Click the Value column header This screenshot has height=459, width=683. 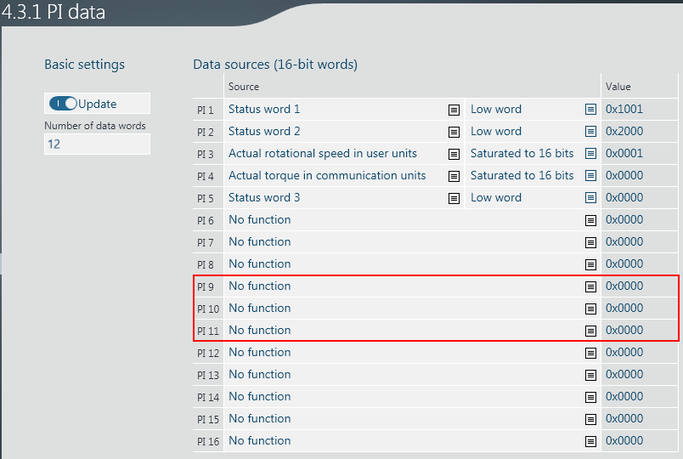tap(618, 87)
